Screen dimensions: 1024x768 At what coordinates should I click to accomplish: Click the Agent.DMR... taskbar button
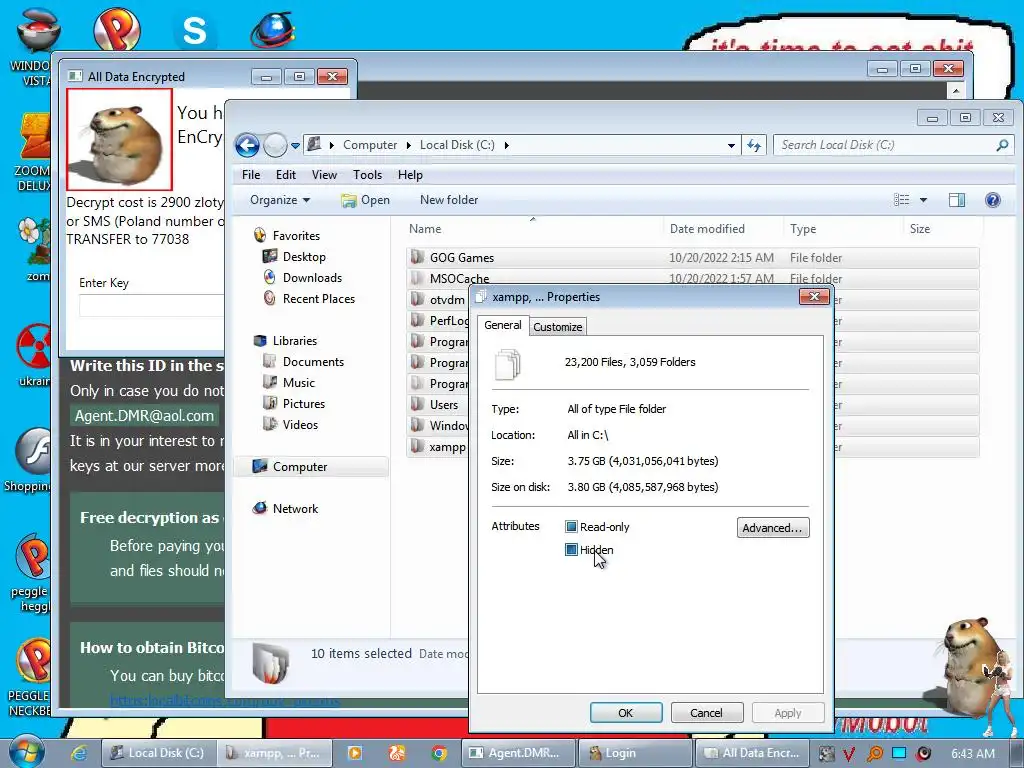pyautogui.click(x=519, y=753)
